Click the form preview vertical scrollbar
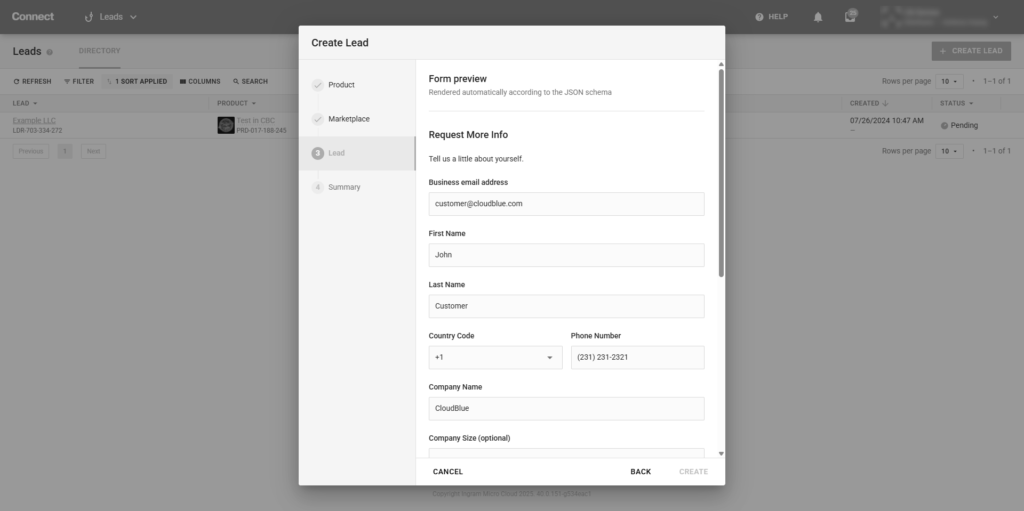This screenshot has width=1024, height=511. pos(720,170)
